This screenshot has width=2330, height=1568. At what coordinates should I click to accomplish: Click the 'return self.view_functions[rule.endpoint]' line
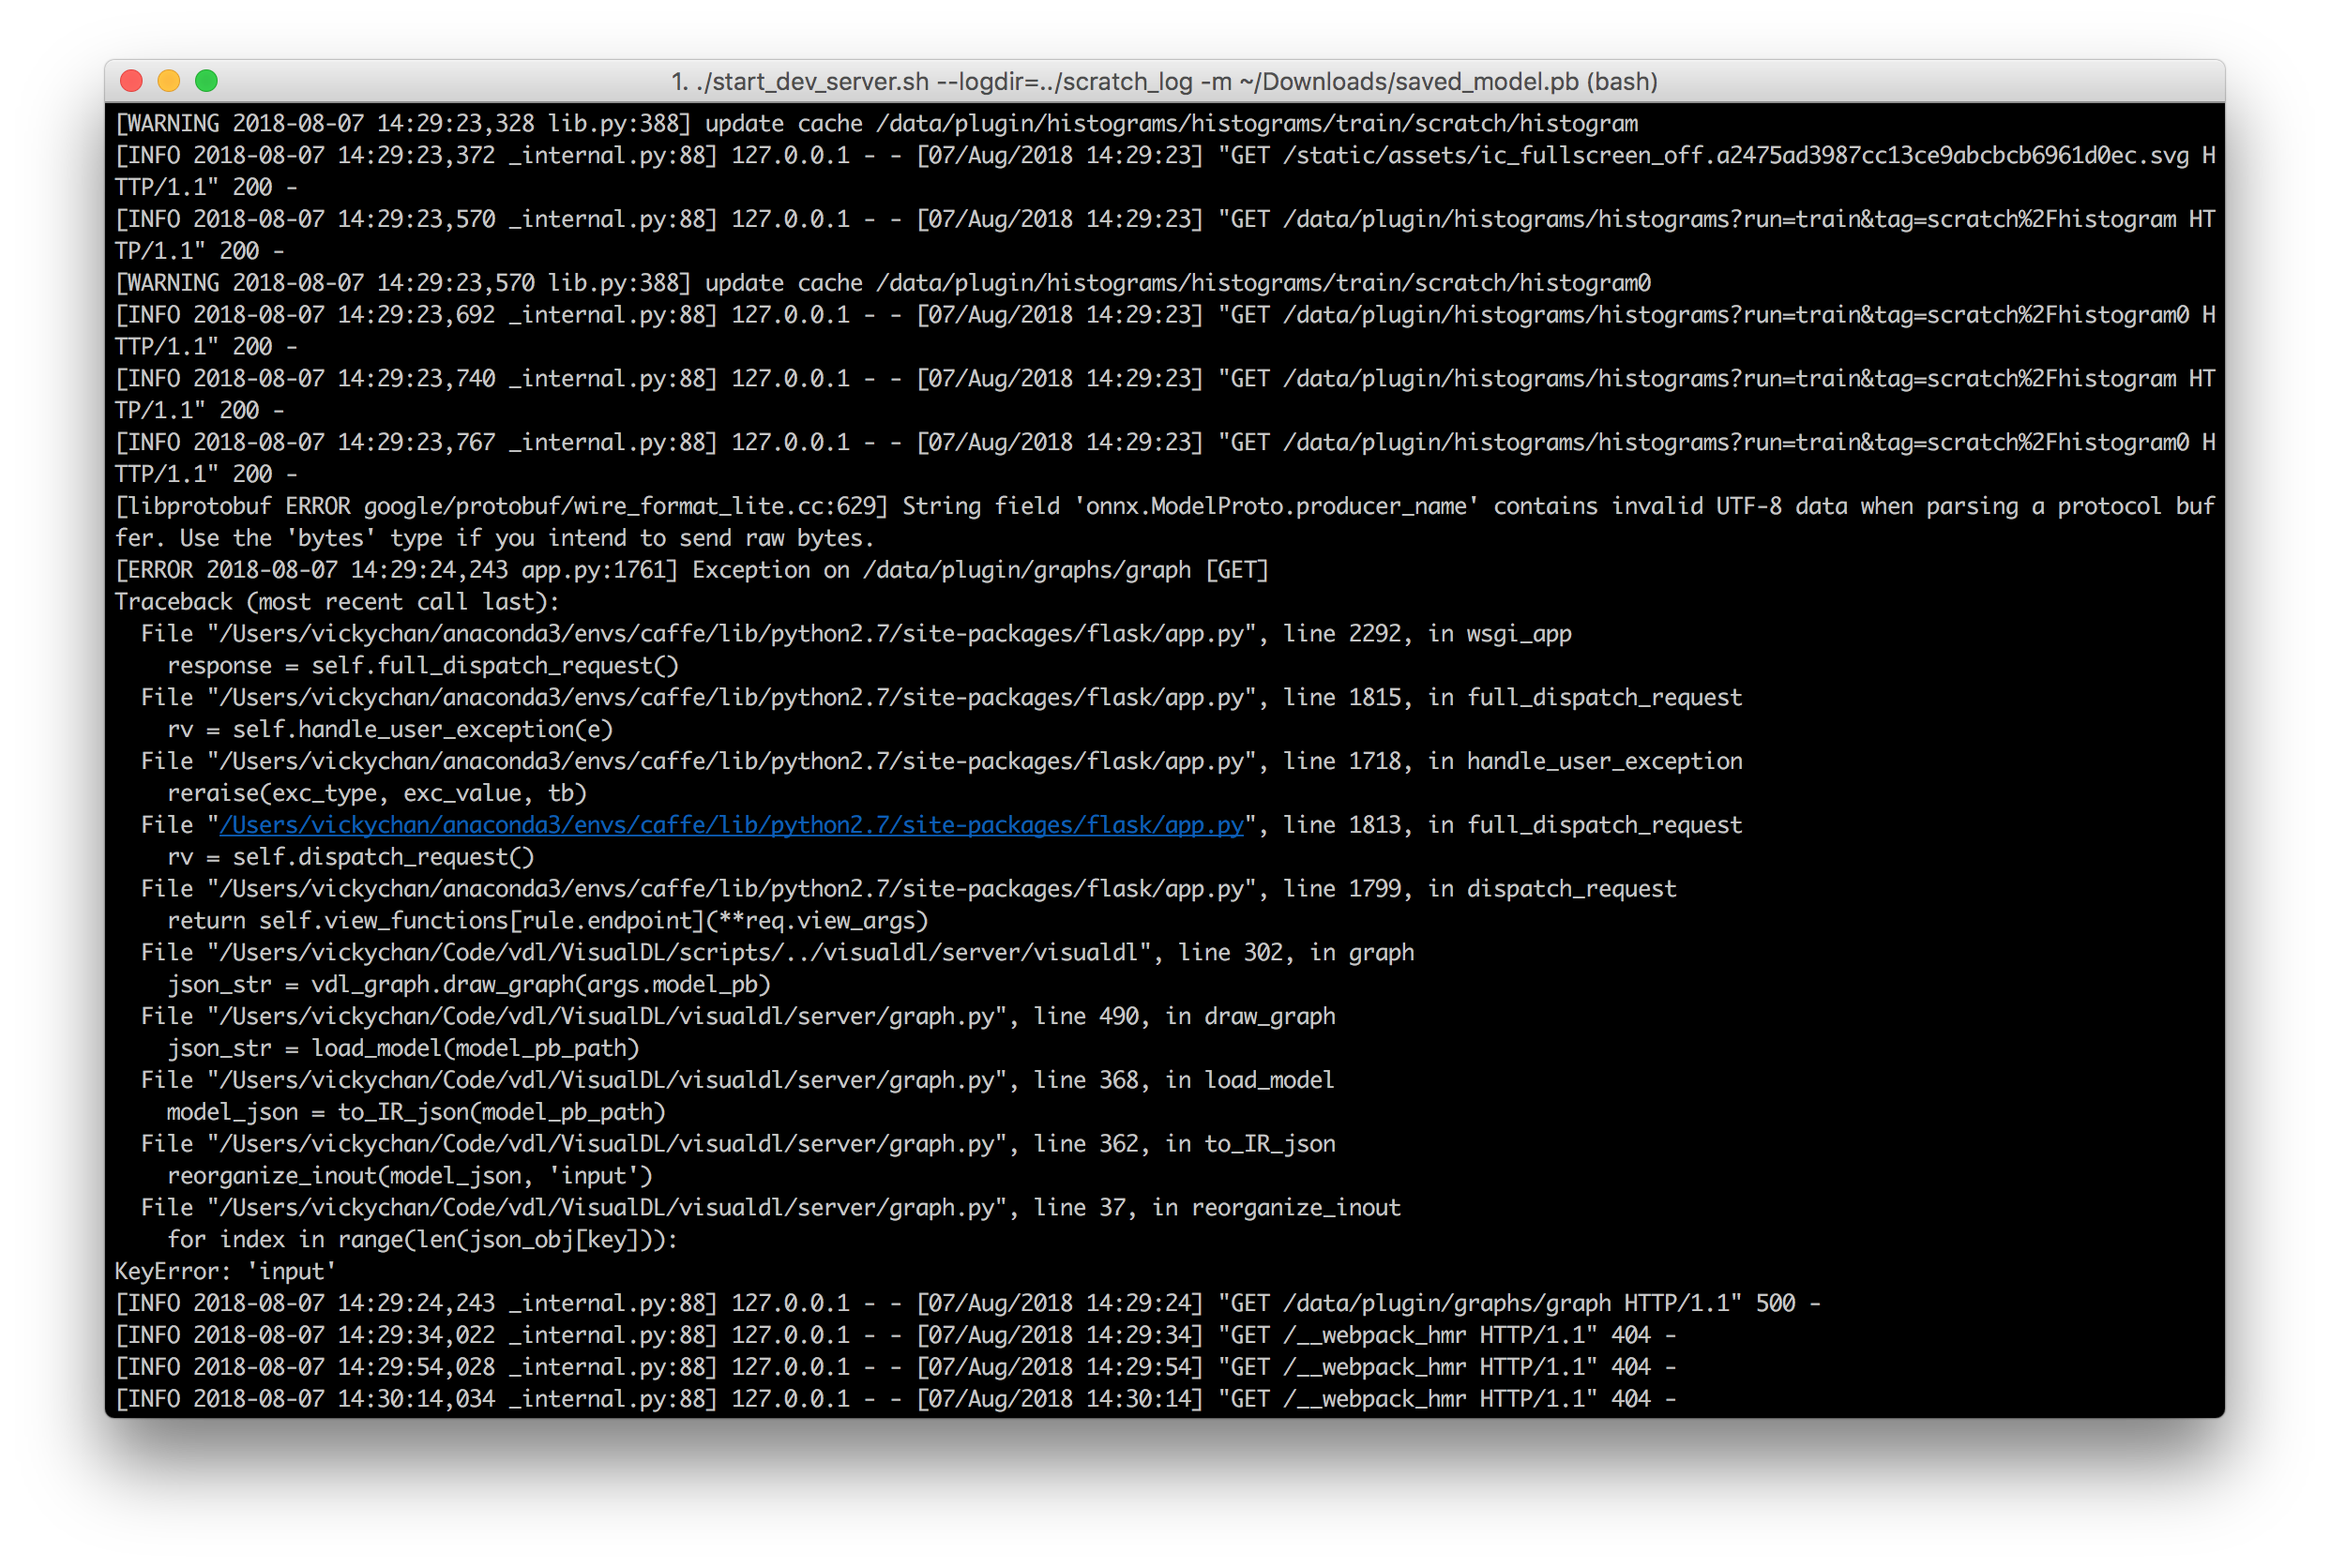547,921
